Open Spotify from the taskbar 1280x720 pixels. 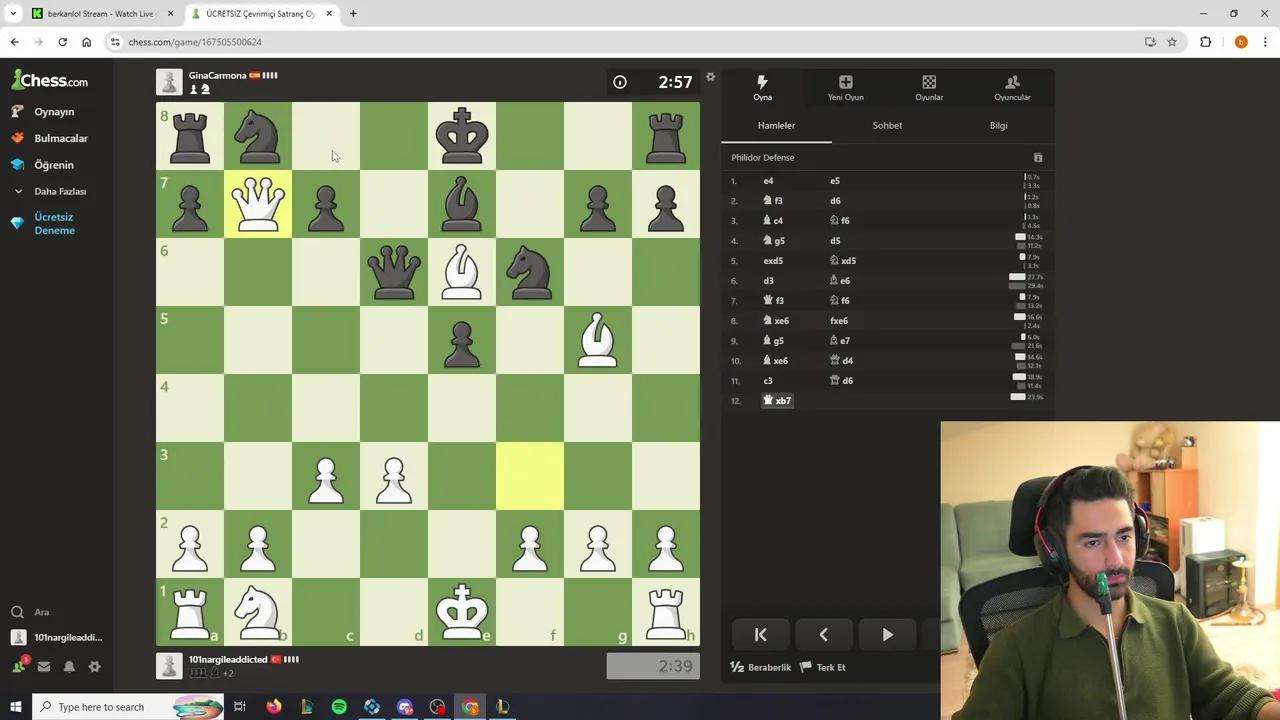point(339,707)
